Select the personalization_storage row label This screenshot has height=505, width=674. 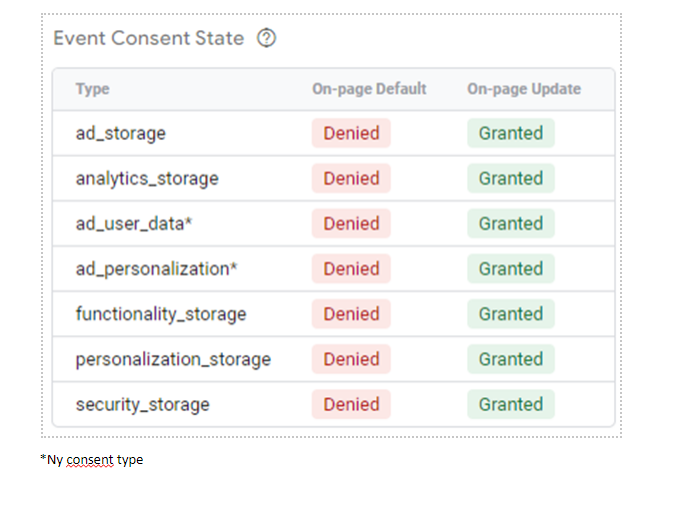point(173,359)
